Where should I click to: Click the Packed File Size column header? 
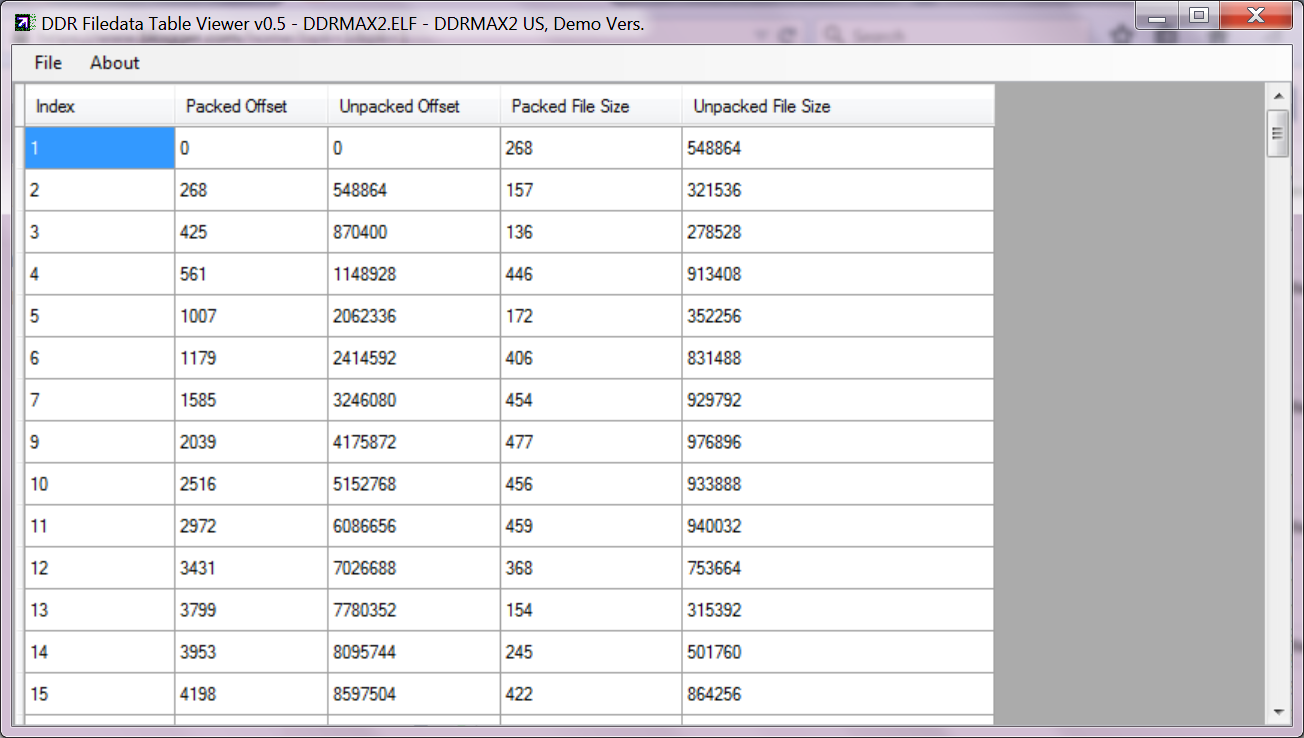[592, 106]
